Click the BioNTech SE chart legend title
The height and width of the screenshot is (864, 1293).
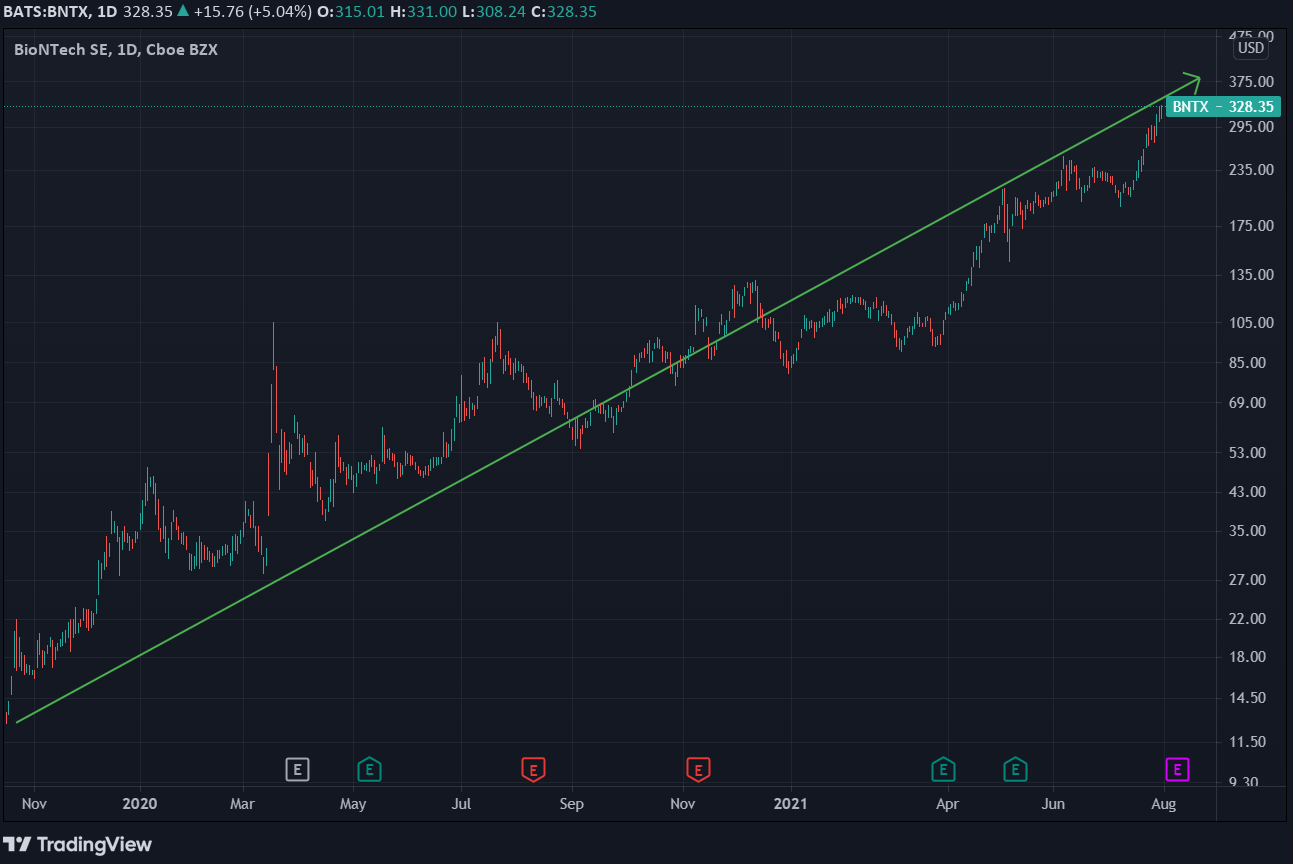116,49
